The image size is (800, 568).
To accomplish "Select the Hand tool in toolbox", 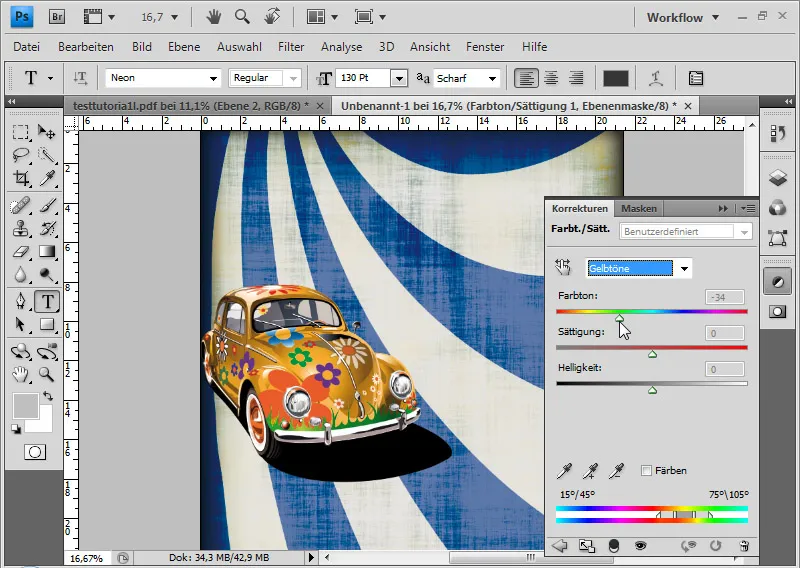I will pyautogui.click(x=20, y=375).
